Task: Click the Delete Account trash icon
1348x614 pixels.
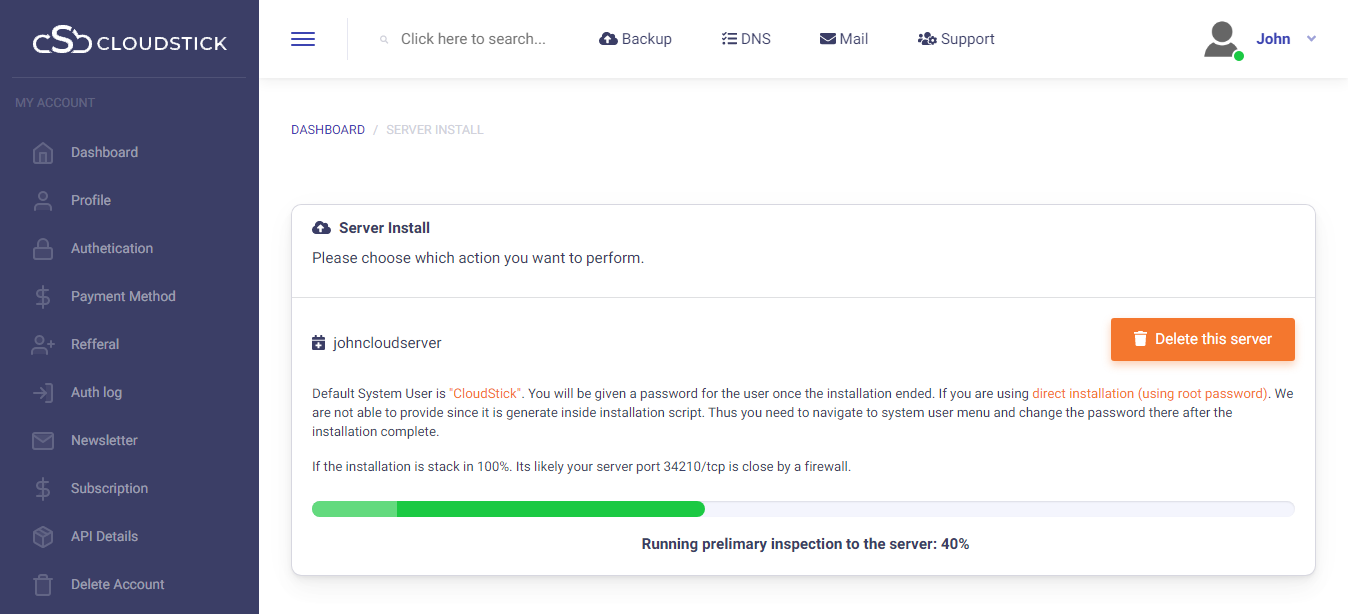Action: (x=43, y=585)
